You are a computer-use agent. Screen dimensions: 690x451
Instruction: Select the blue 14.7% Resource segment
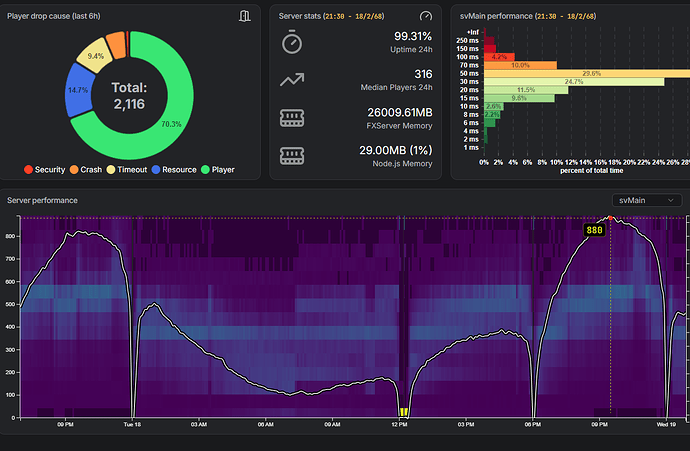coord(78,90)
